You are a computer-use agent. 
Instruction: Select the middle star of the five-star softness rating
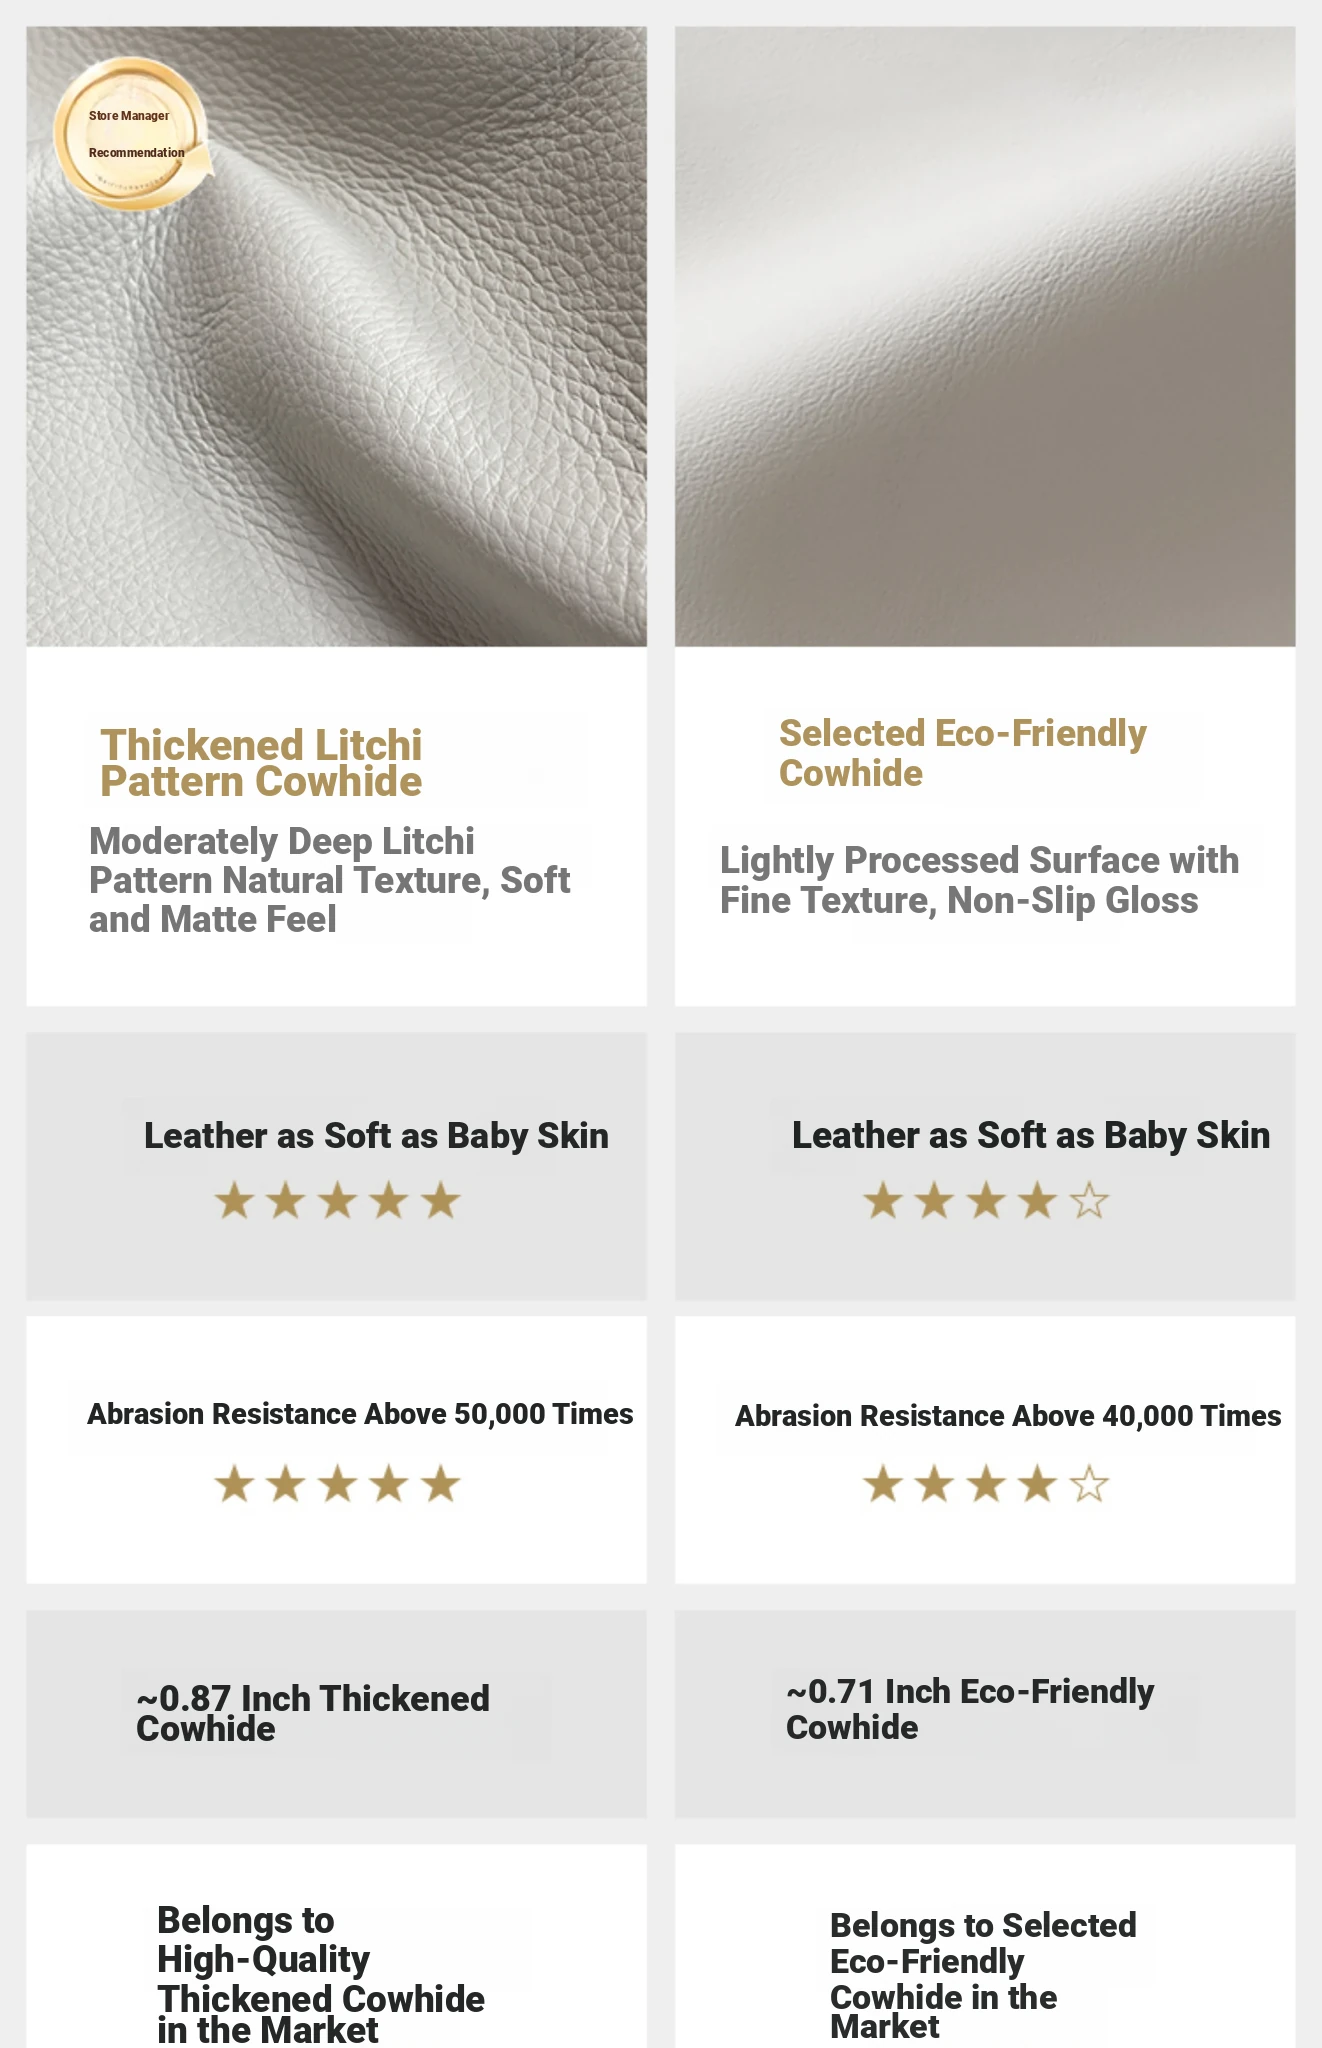tap(337, 1200)
